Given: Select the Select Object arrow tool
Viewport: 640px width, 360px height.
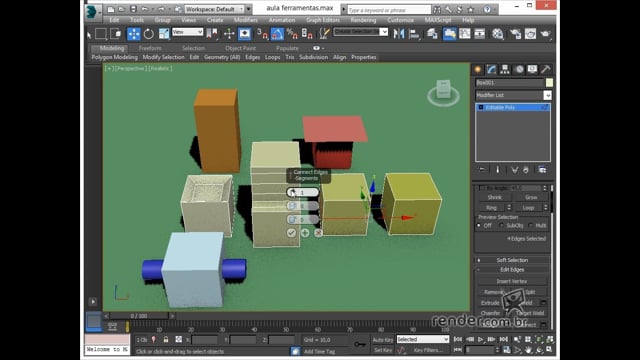Looking at the screenshot, I should click(89, 34).
